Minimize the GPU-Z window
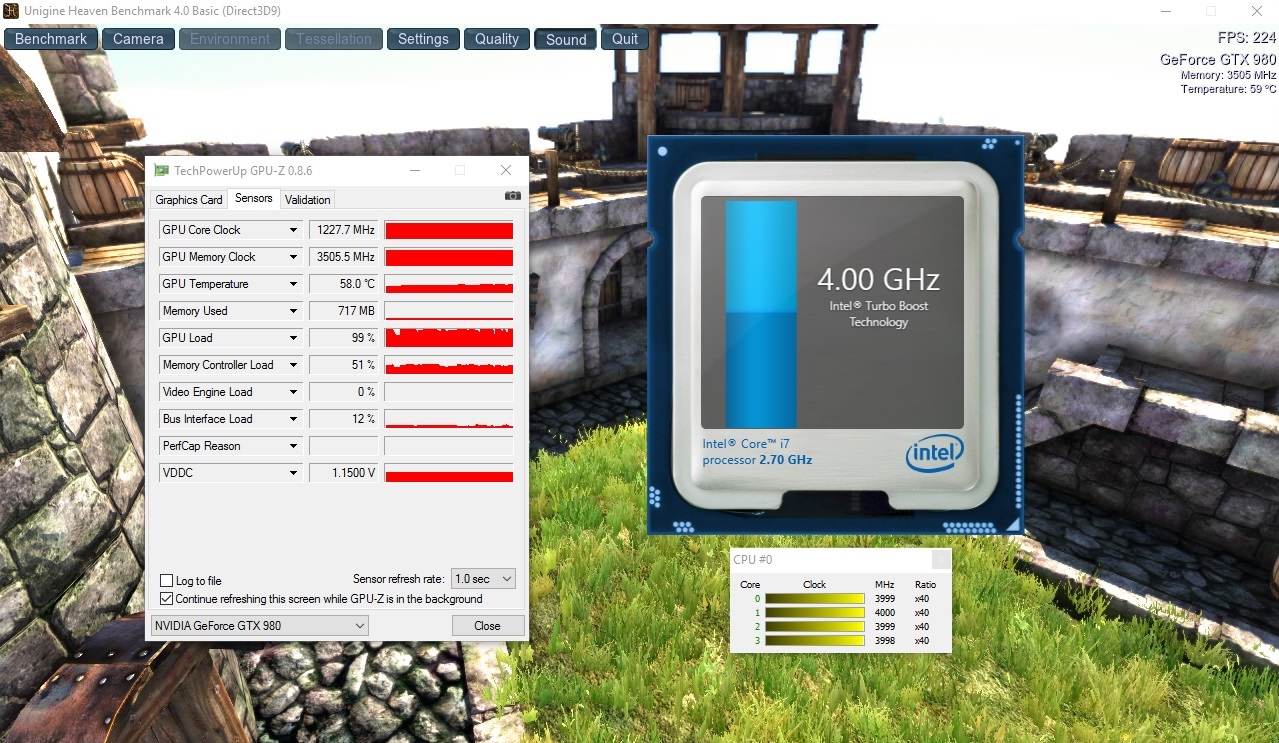The image size is (1279, 743). 414,171
